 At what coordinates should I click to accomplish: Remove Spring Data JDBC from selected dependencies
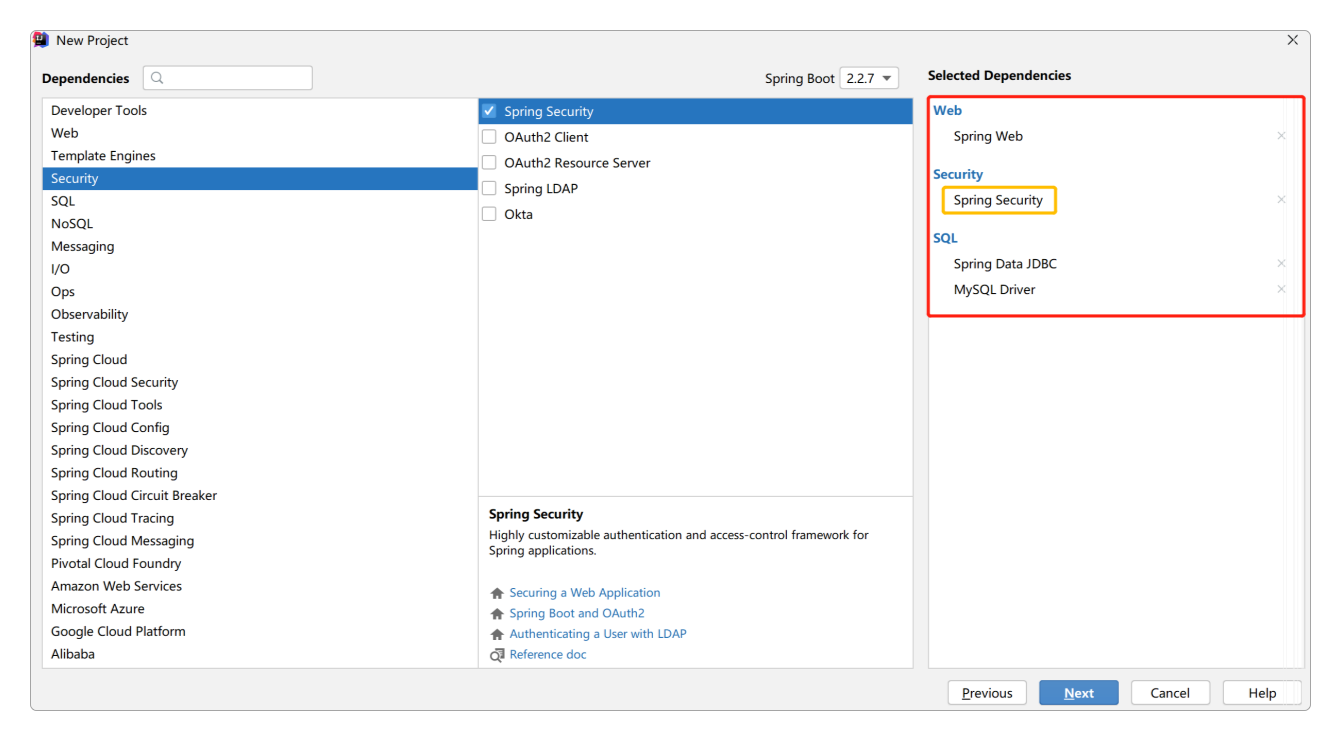click(x=1281, y=264)
